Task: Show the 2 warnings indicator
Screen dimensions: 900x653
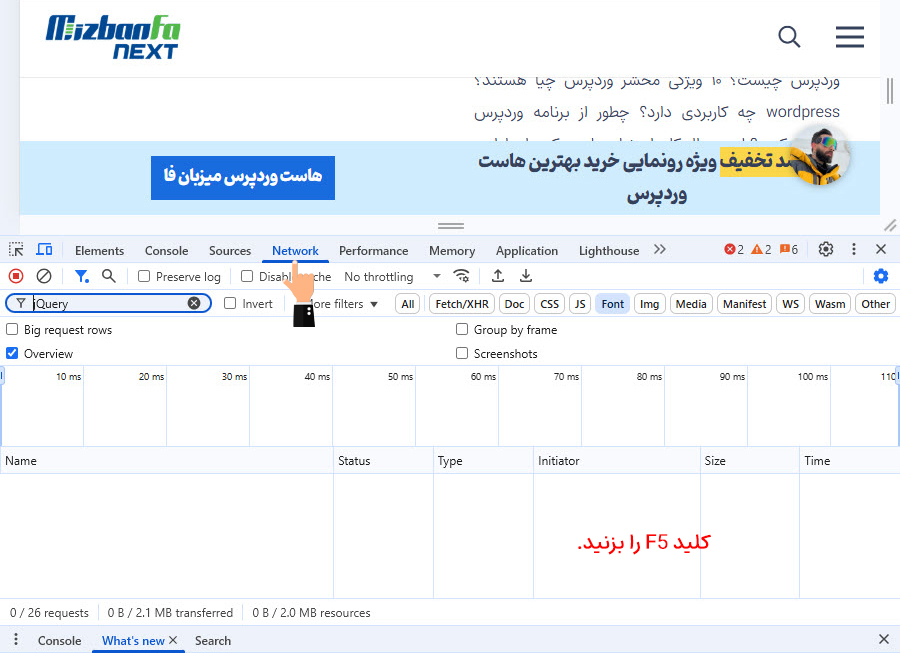Action: 761,250
